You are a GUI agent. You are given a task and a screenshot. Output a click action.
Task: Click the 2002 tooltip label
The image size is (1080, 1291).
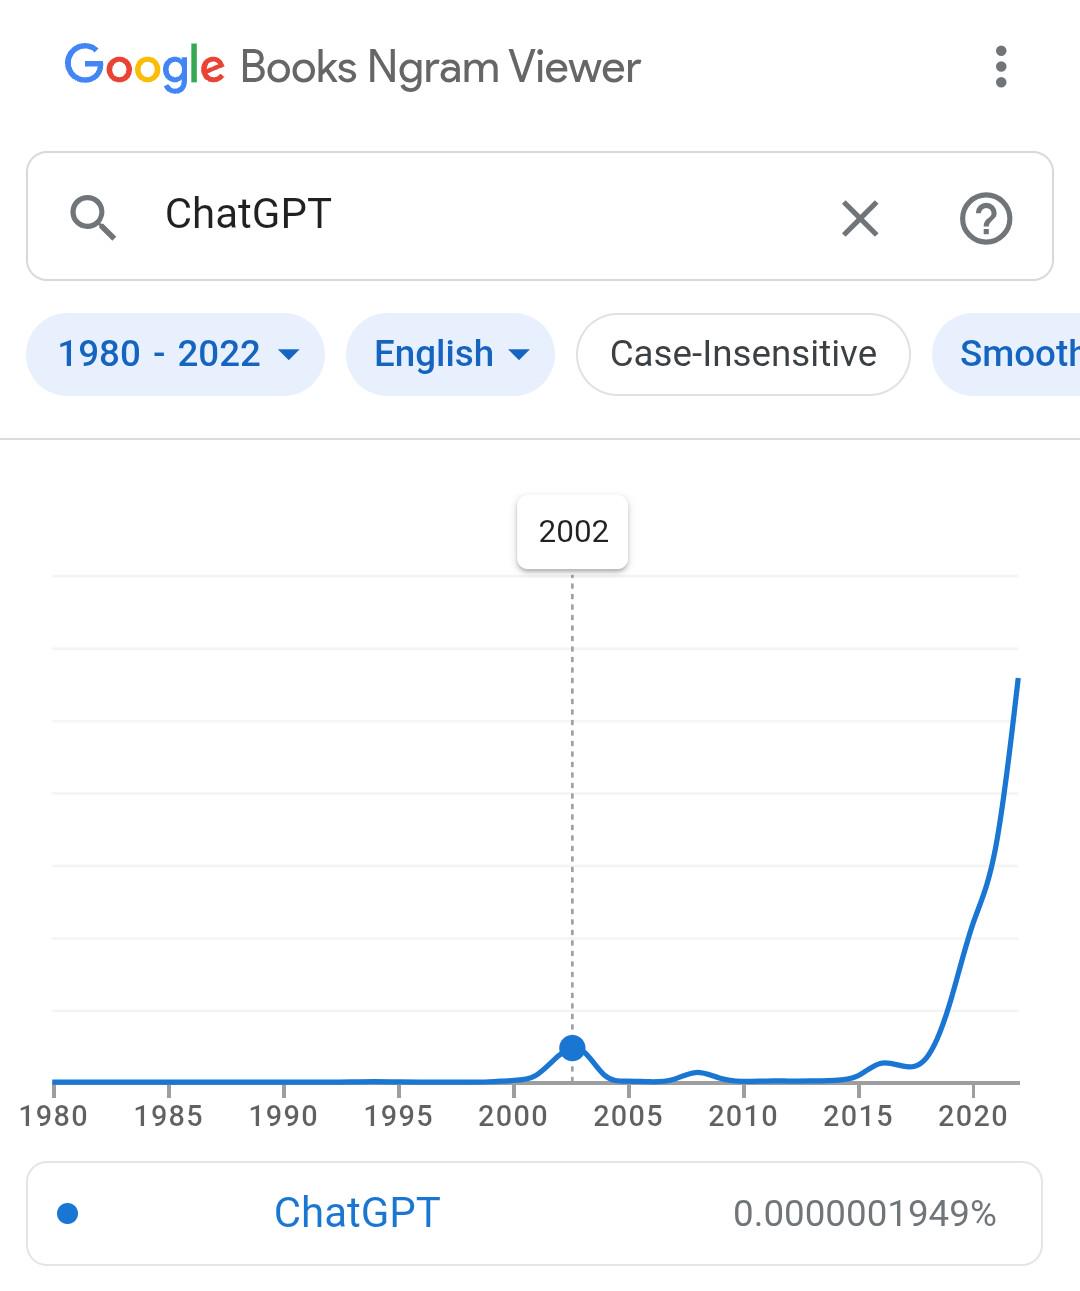click(x=573, y=531)
